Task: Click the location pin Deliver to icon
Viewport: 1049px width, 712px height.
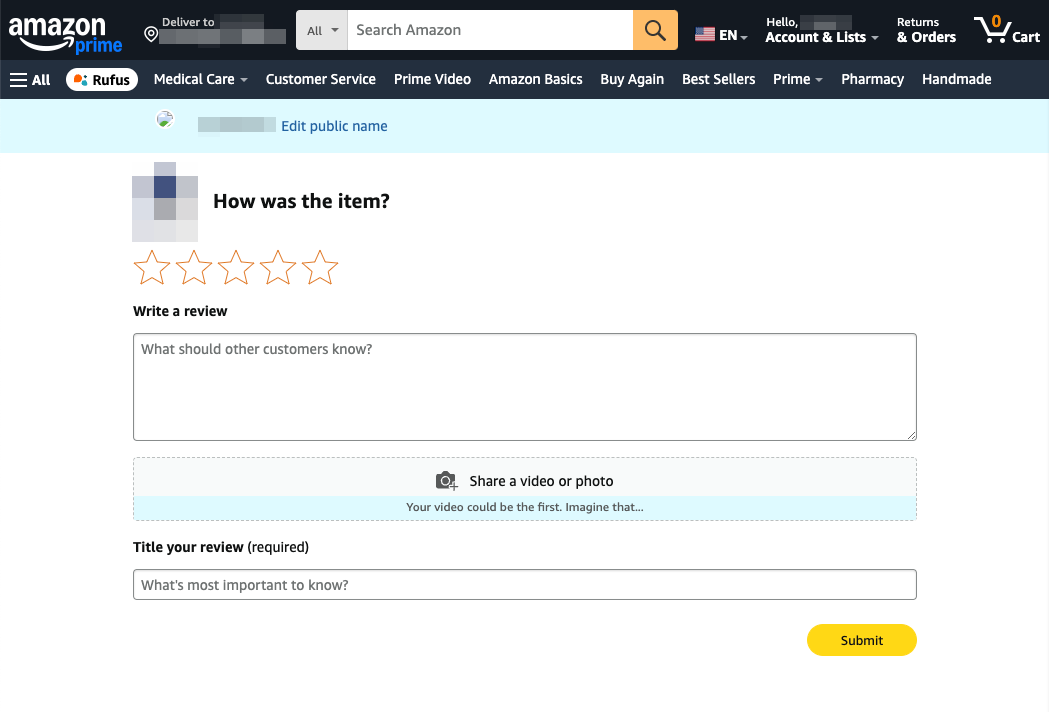Action: click(x=151, y=34)
